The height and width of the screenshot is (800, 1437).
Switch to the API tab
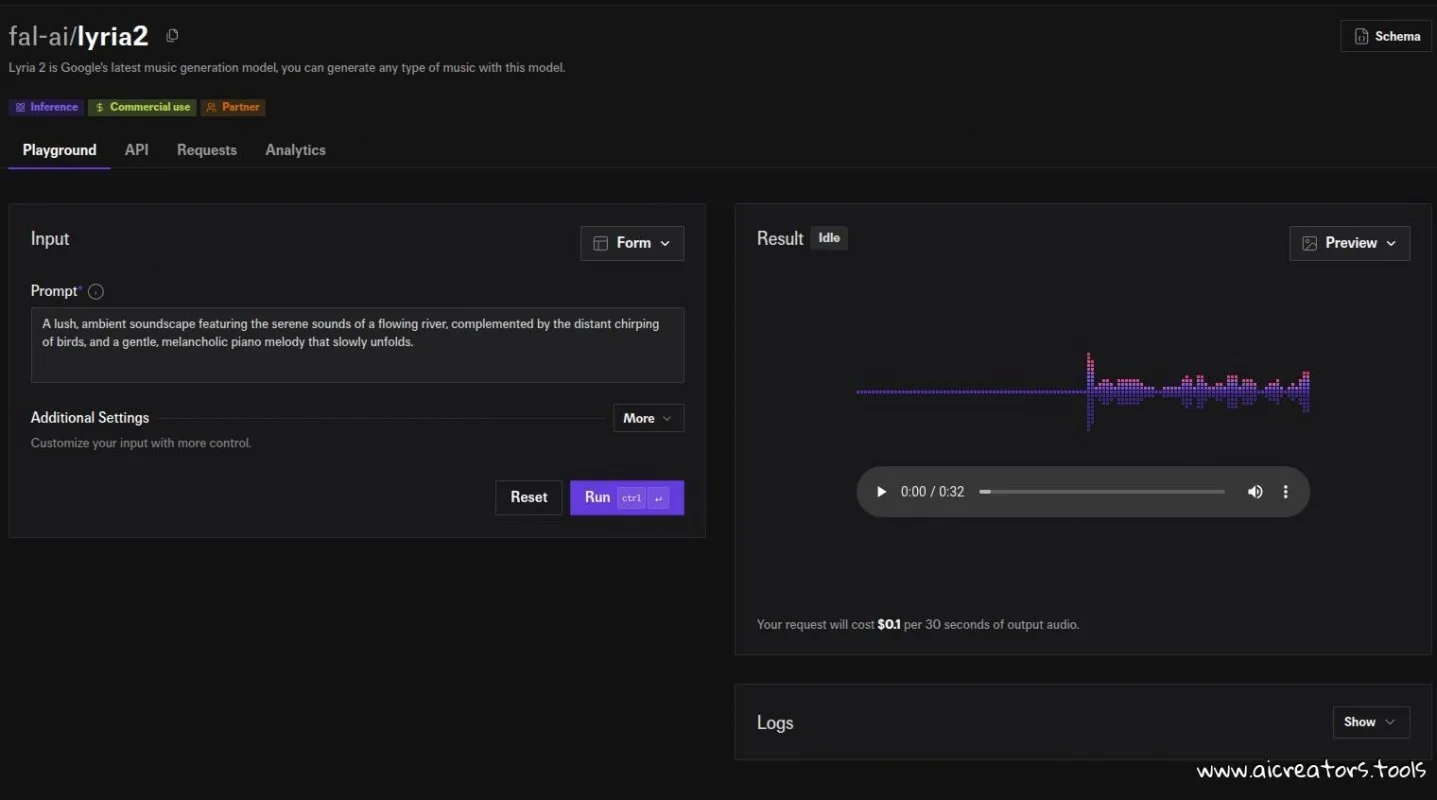[136, 150]
